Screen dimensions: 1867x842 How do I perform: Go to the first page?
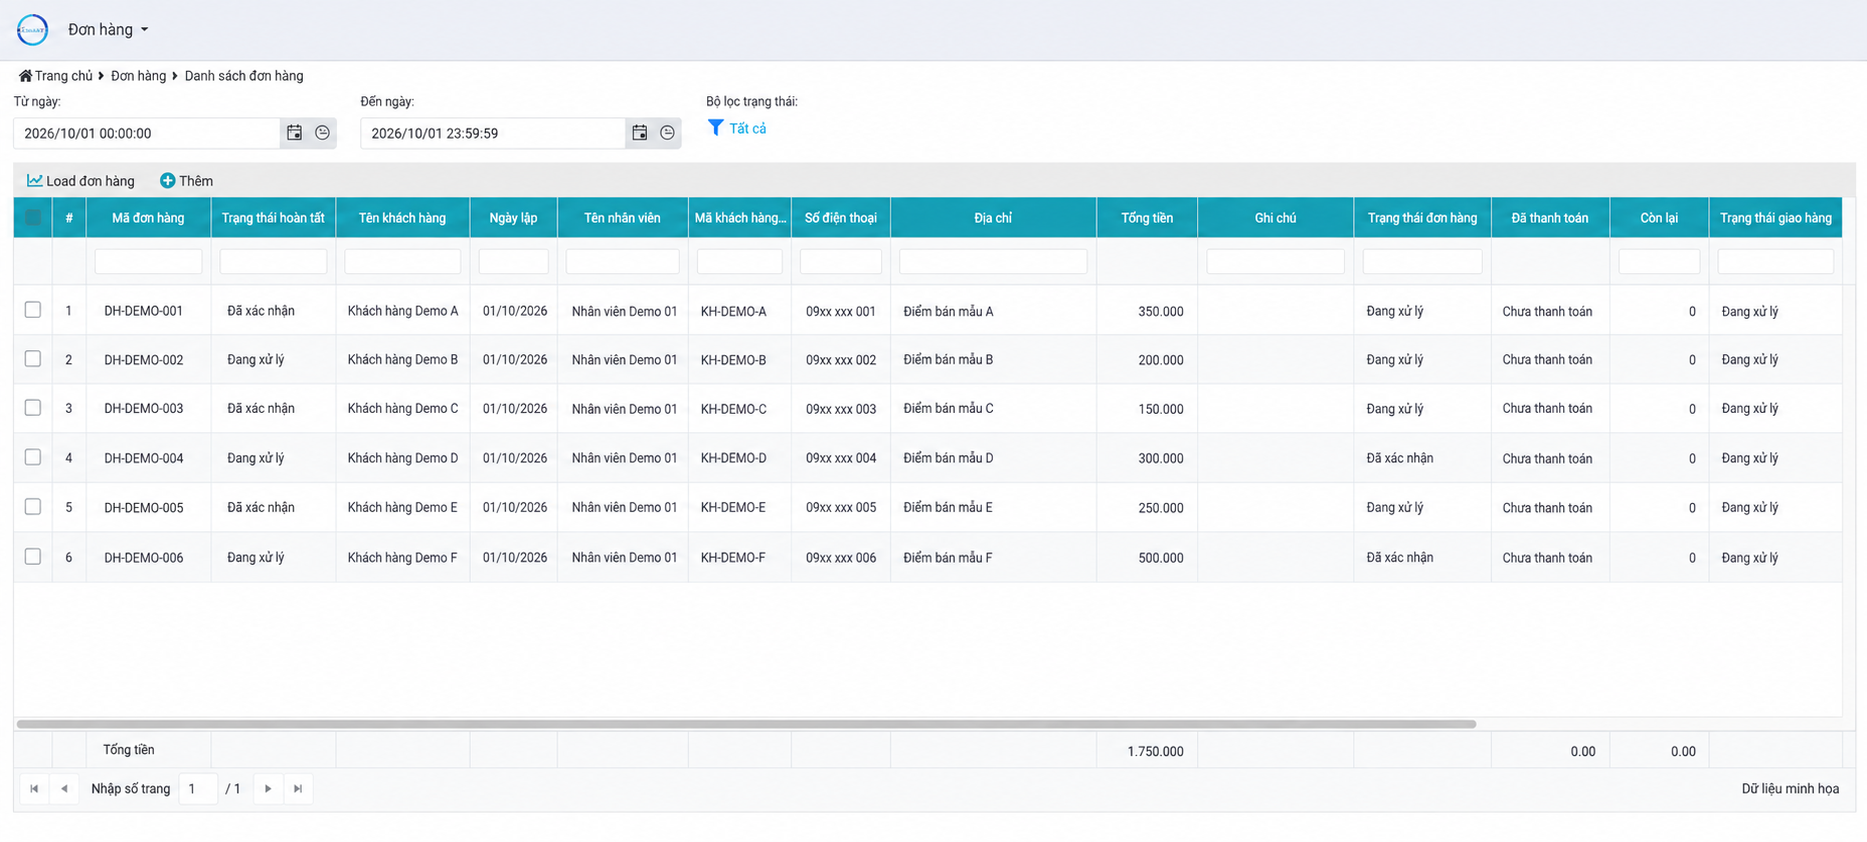point(34,789)
